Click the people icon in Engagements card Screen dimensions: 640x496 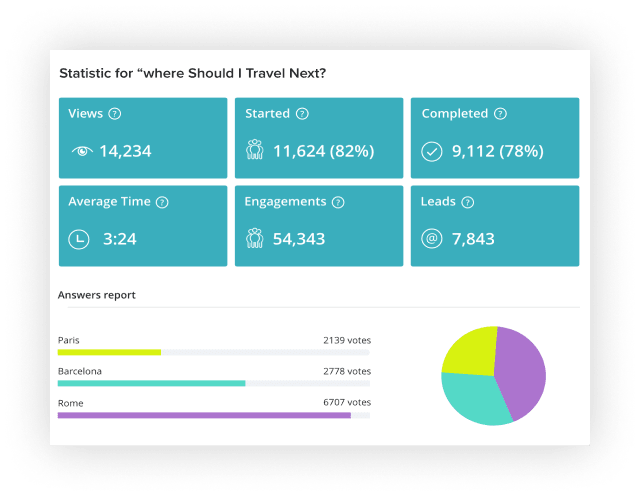(254, 239)
